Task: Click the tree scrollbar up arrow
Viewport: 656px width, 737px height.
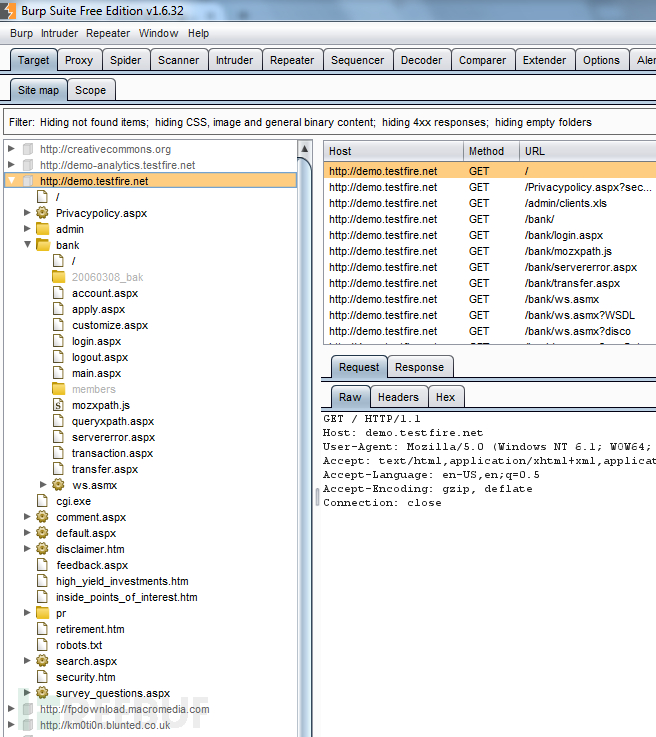Action: point(305,149)
